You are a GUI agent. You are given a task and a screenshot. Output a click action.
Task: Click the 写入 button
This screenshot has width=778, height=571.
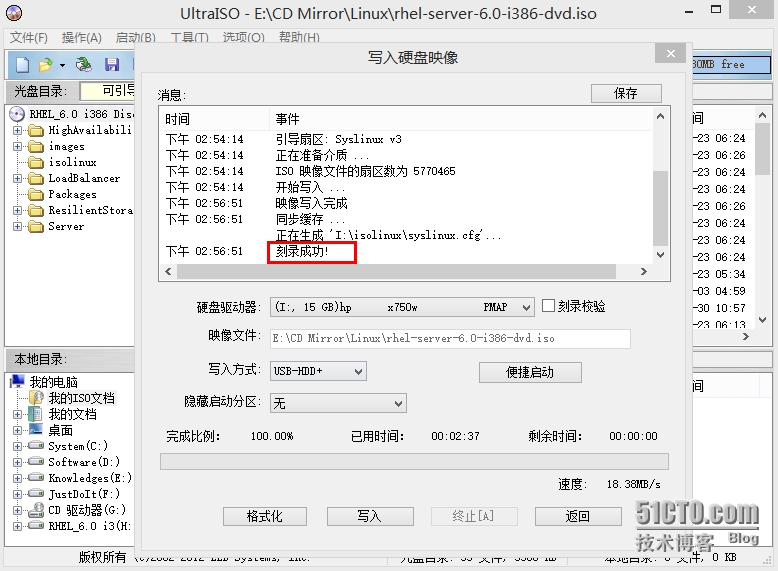(x=370, y=516)
